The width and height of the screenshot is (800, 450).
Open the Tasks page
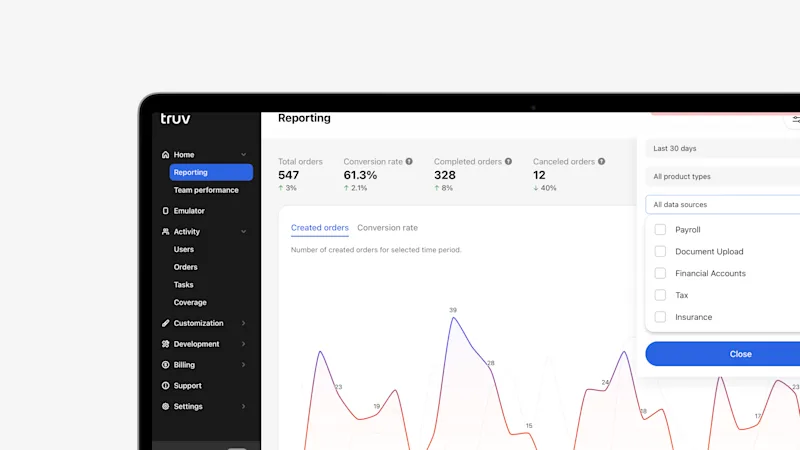[x=183, y=285]
